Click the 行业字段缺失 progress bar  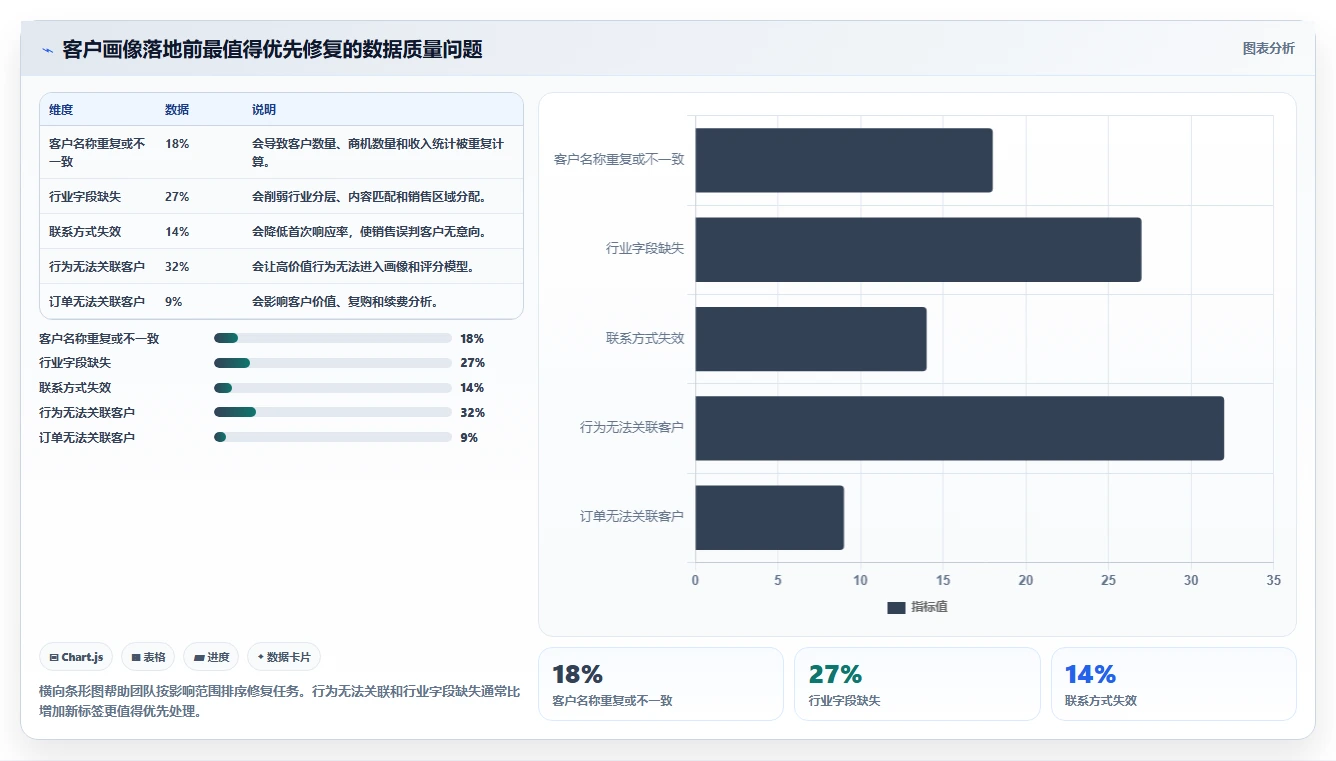click(x=333, y=363)
